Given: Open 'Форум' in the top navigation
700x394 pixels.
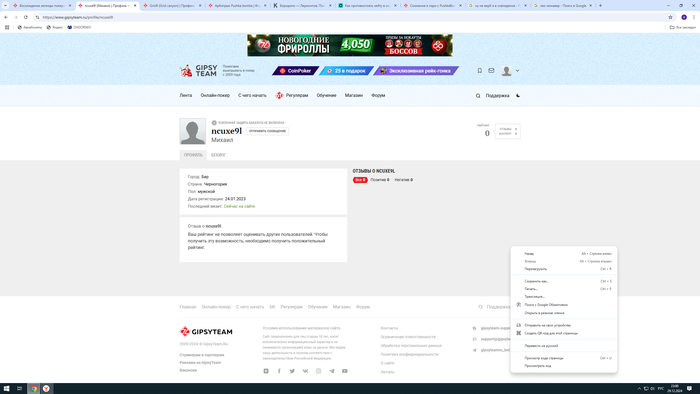Looking at the screenshot, I should 378,95.
